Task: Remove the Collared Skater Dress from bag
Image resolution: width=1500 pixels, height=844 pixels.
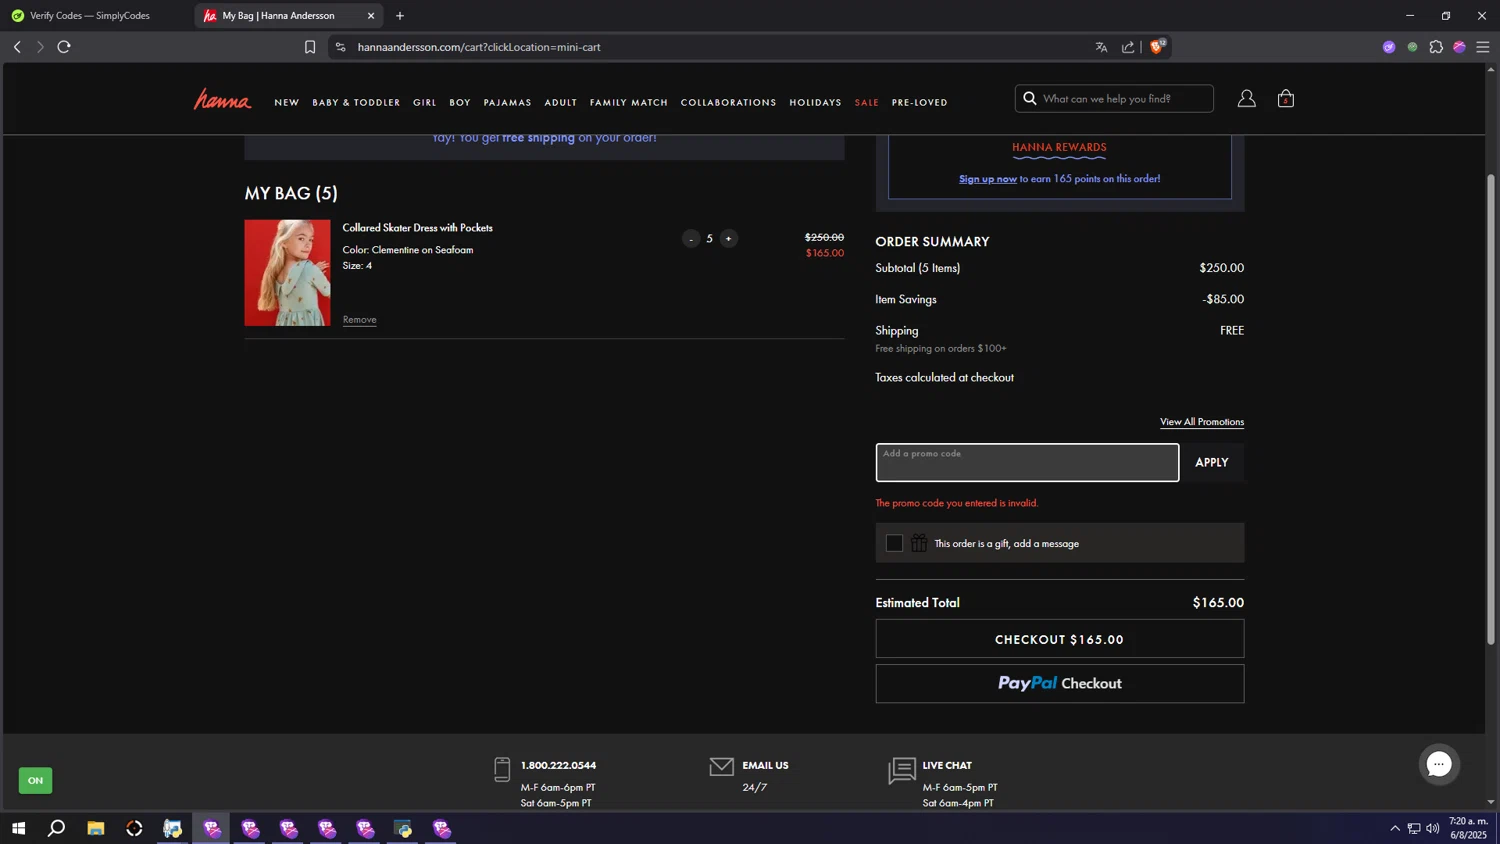Action: pos(360,320)
